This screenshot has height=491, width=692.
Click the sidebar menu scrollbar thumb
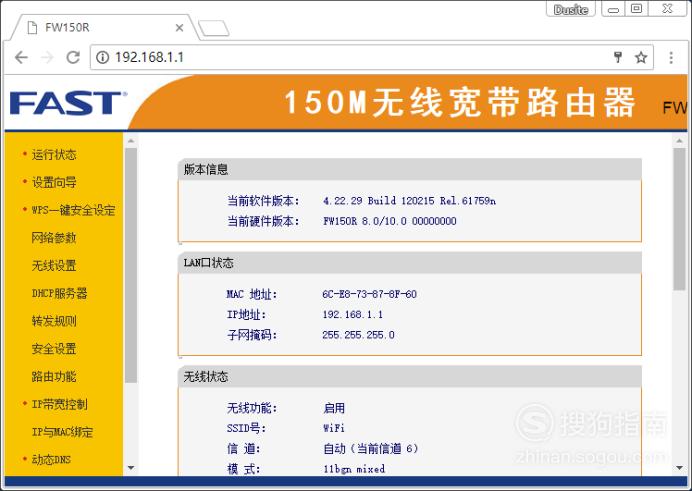coord(131,266)
